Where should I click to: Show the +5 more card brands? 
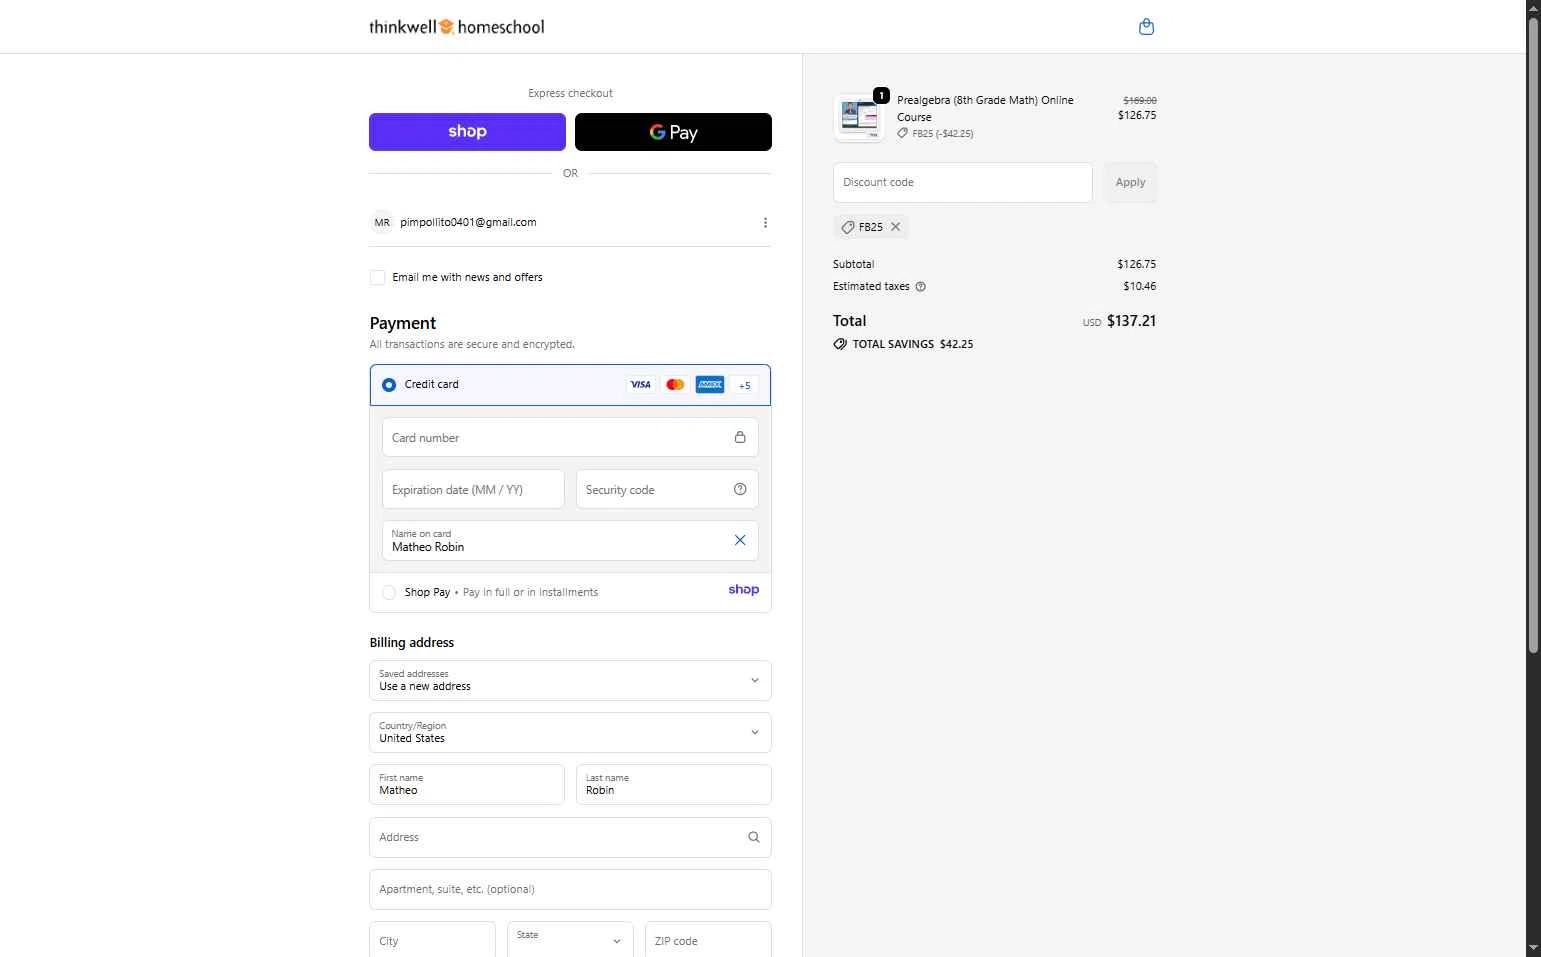(x=744, y=385)
